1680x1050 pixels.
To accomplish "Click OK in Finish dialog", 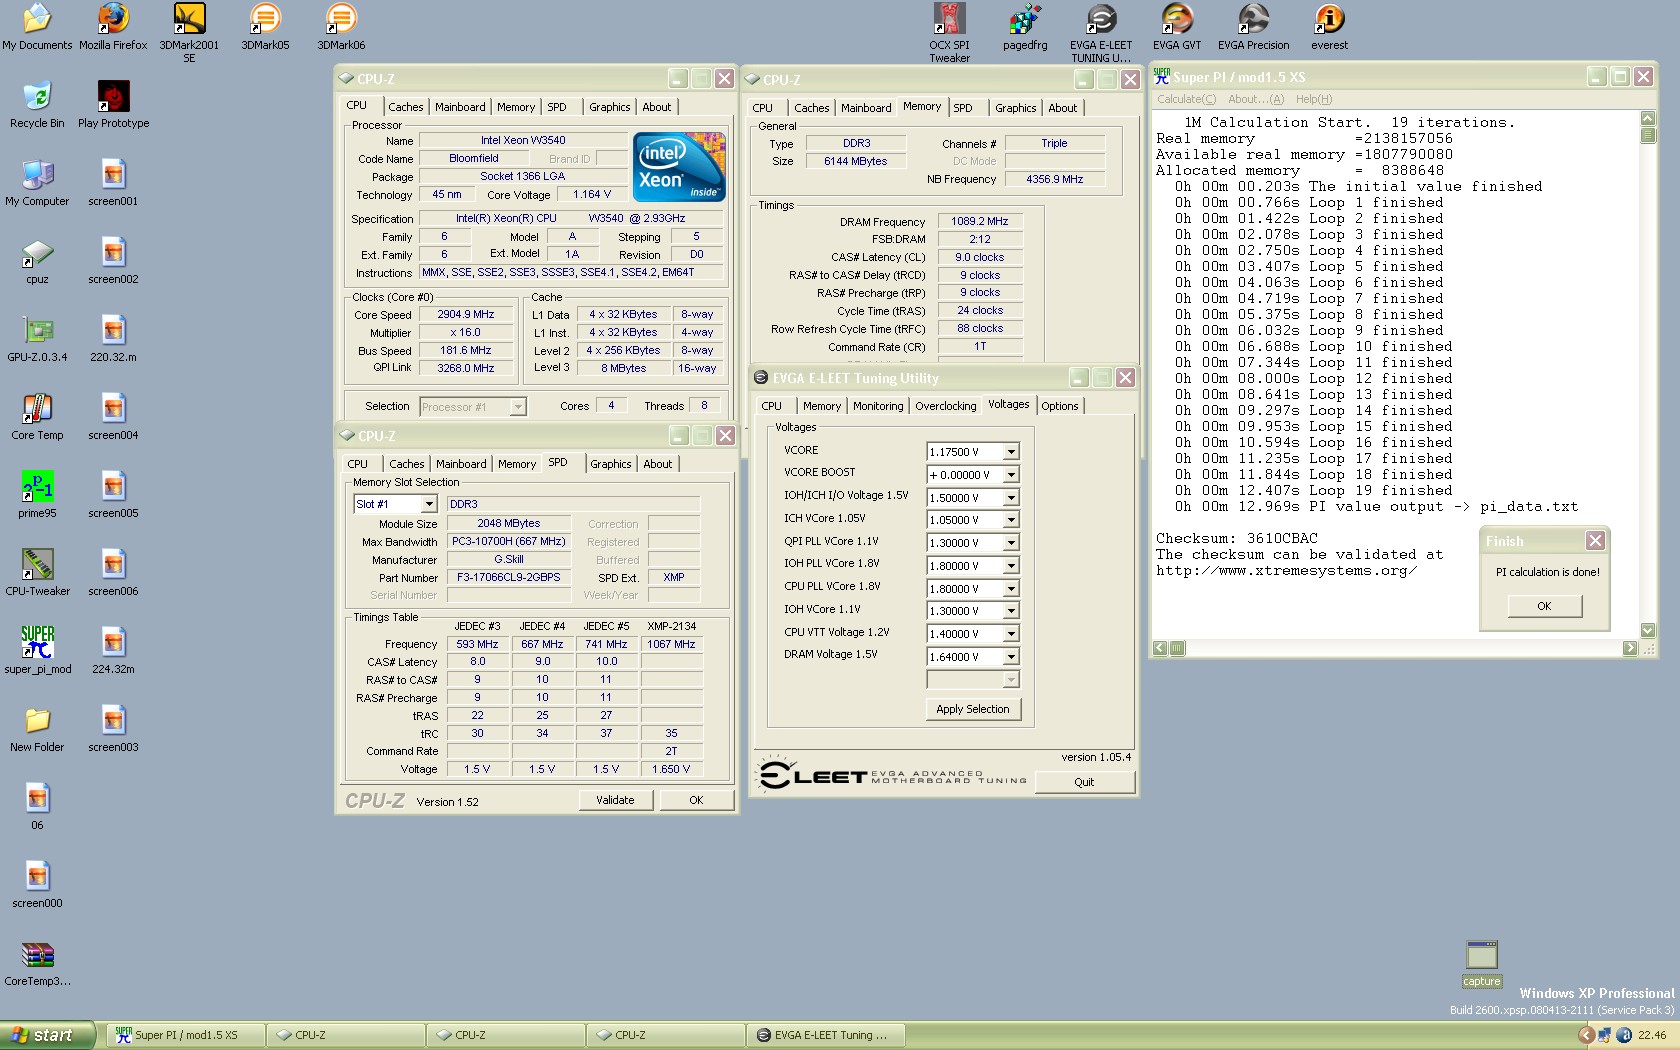I will click(x=1544, y=606).
